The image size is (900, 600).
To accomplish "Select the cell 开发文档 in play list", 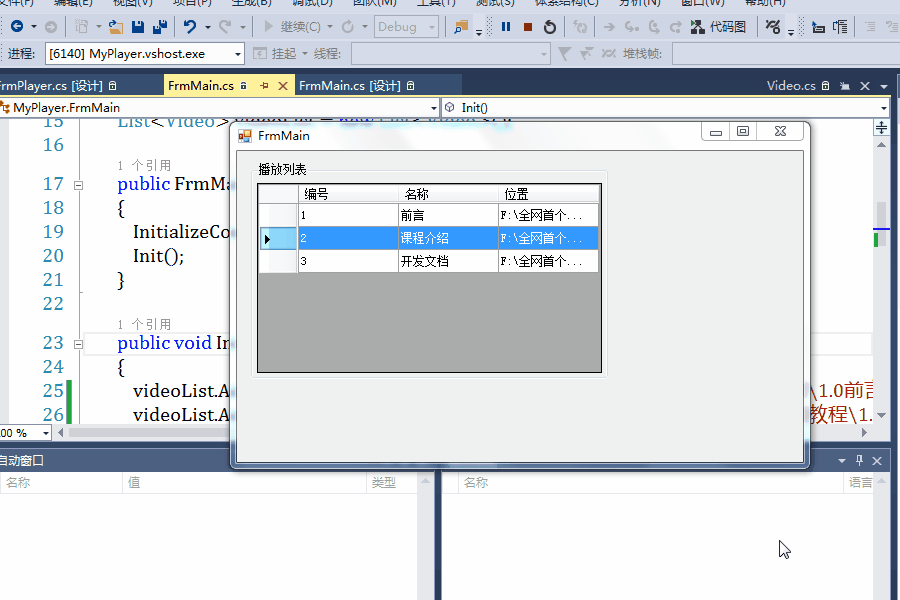I will click(448, 261).
